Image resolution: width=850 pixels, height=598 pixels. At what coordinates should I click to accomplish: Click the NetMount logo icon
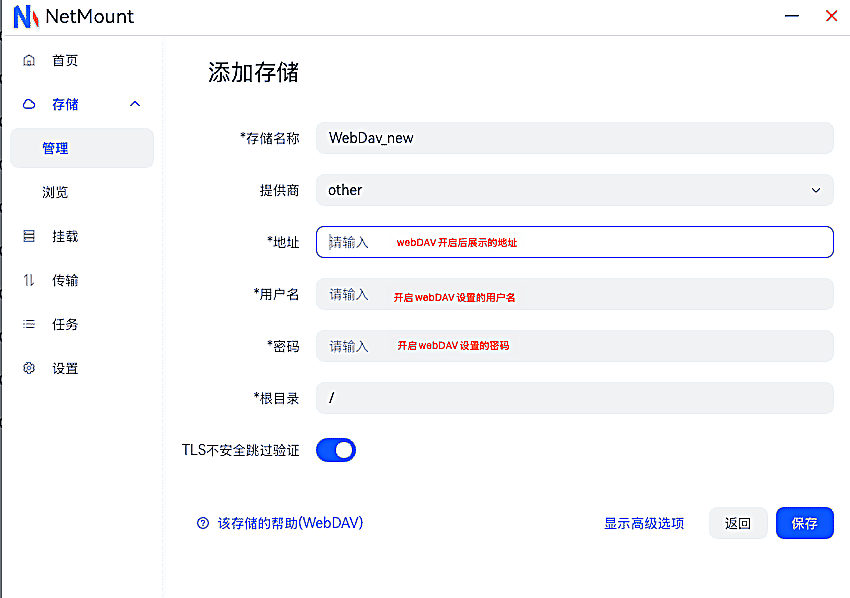(25, 16)
